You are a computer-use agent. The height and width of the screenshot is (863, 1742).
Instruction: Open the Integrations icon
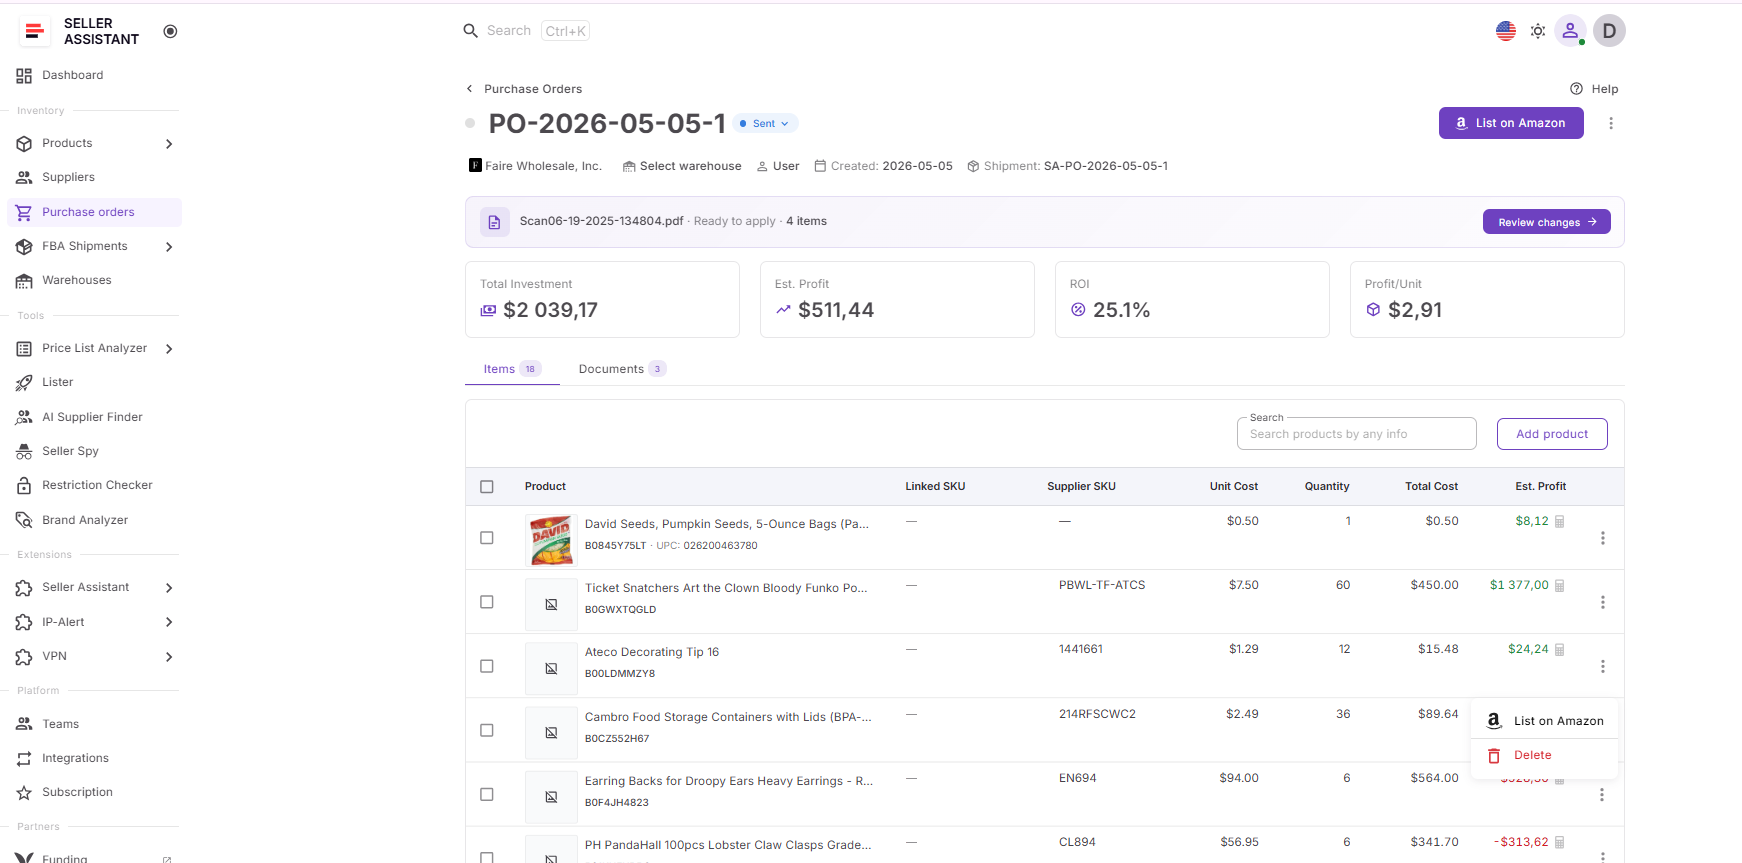[24, 759]
